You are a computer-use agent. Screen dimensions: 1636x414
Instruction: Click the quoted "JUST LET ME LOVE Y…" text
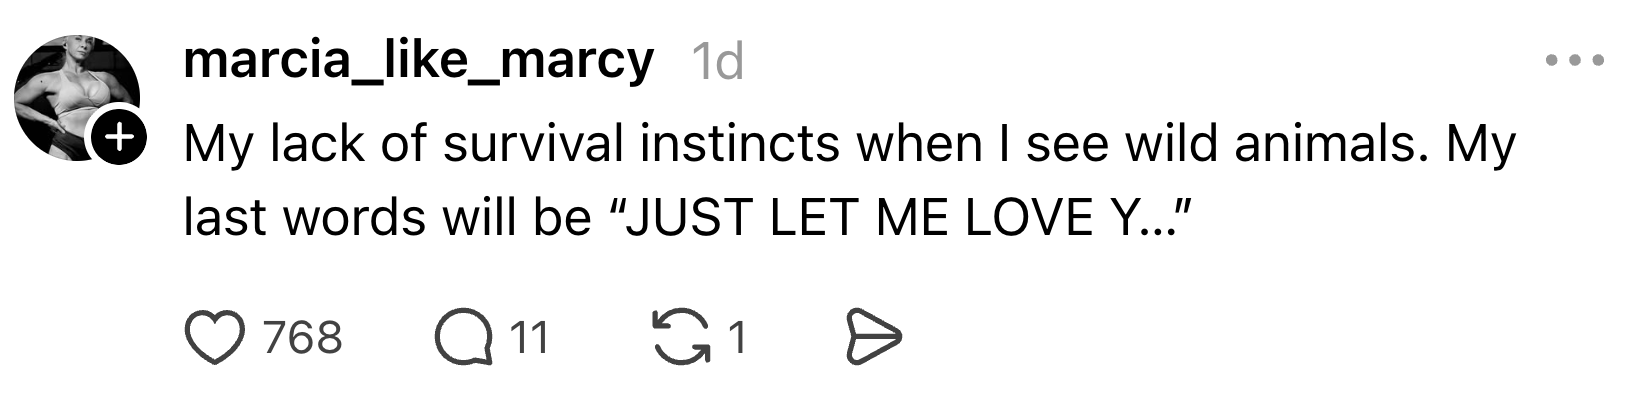[900, 219]
